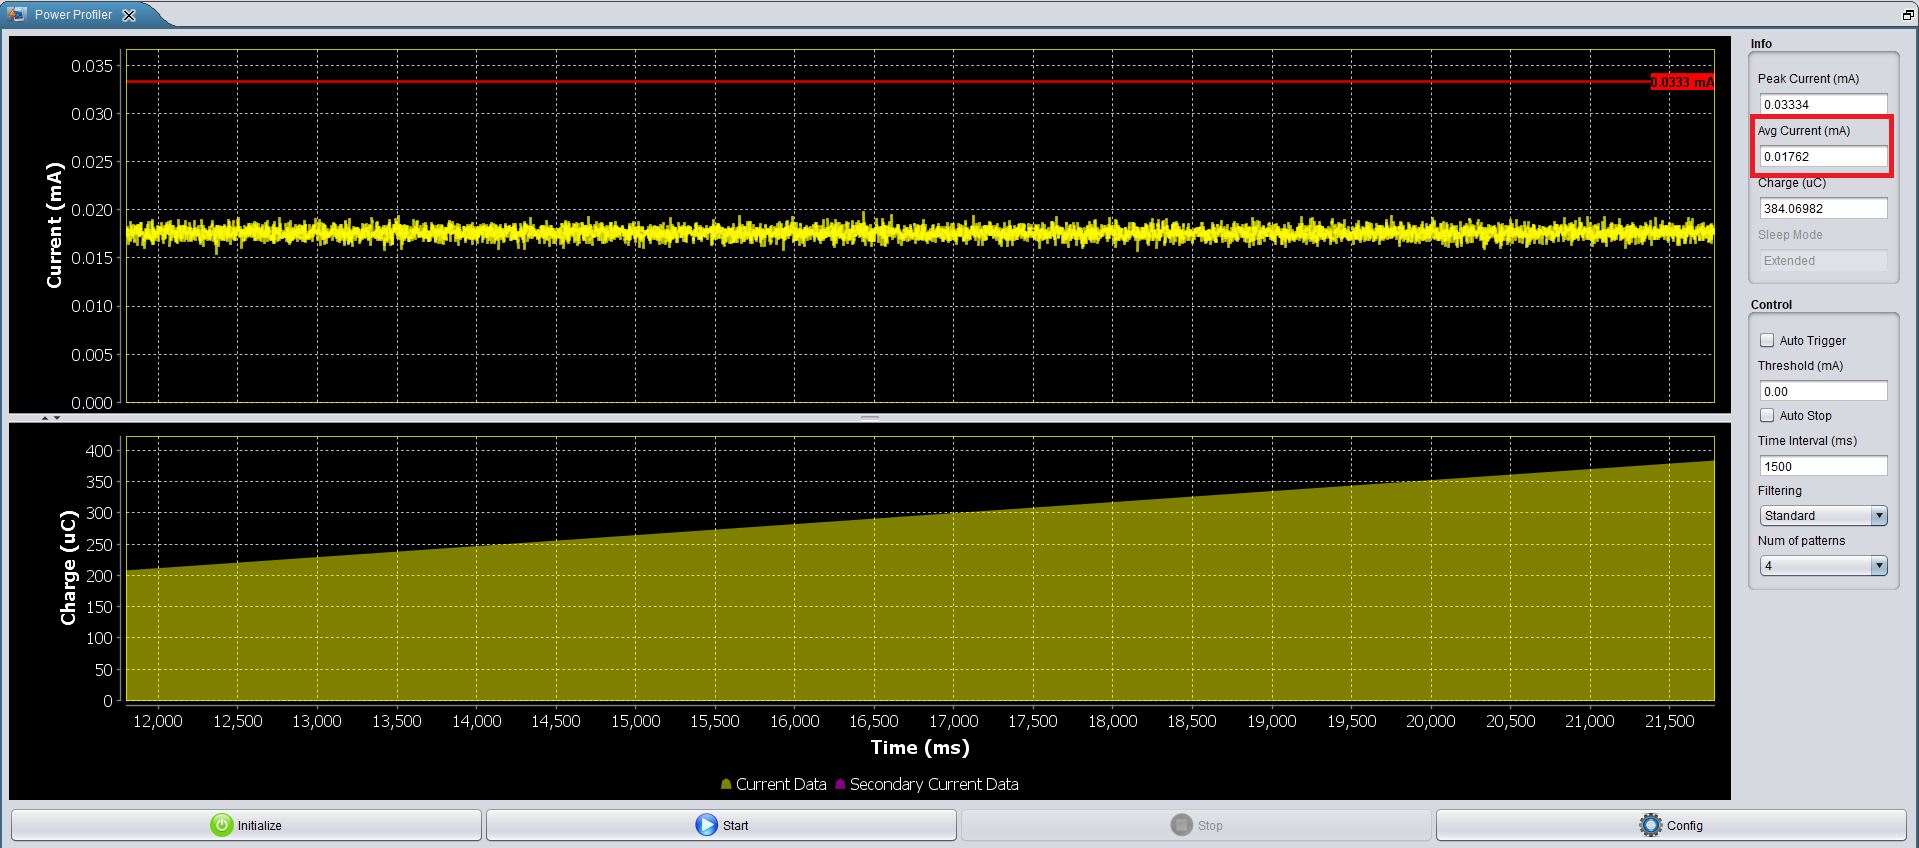Click the 0.0333 mA peak marker label
The image size is (1919, 848).
point(1682,82)
